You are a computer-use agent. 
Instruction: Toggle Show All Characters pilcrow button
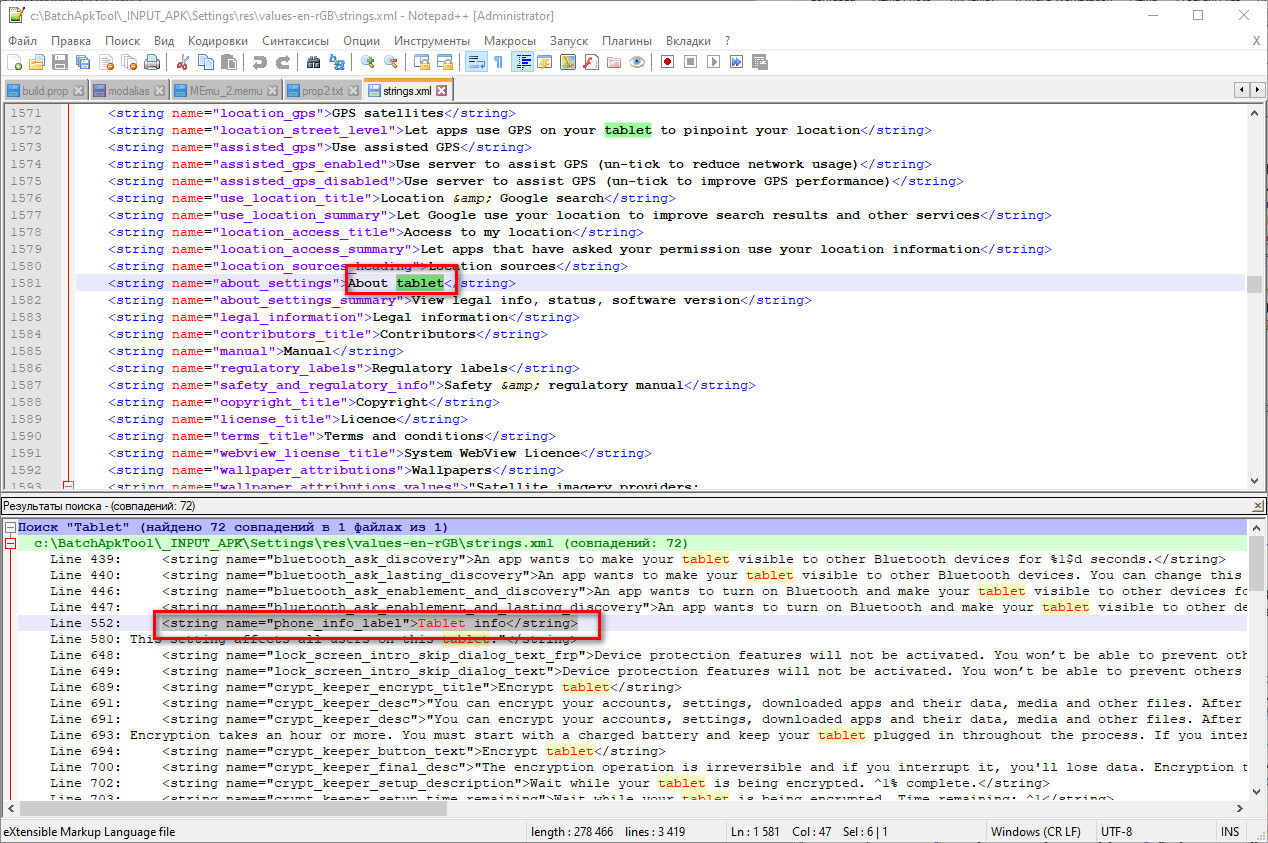pos(497,62)
